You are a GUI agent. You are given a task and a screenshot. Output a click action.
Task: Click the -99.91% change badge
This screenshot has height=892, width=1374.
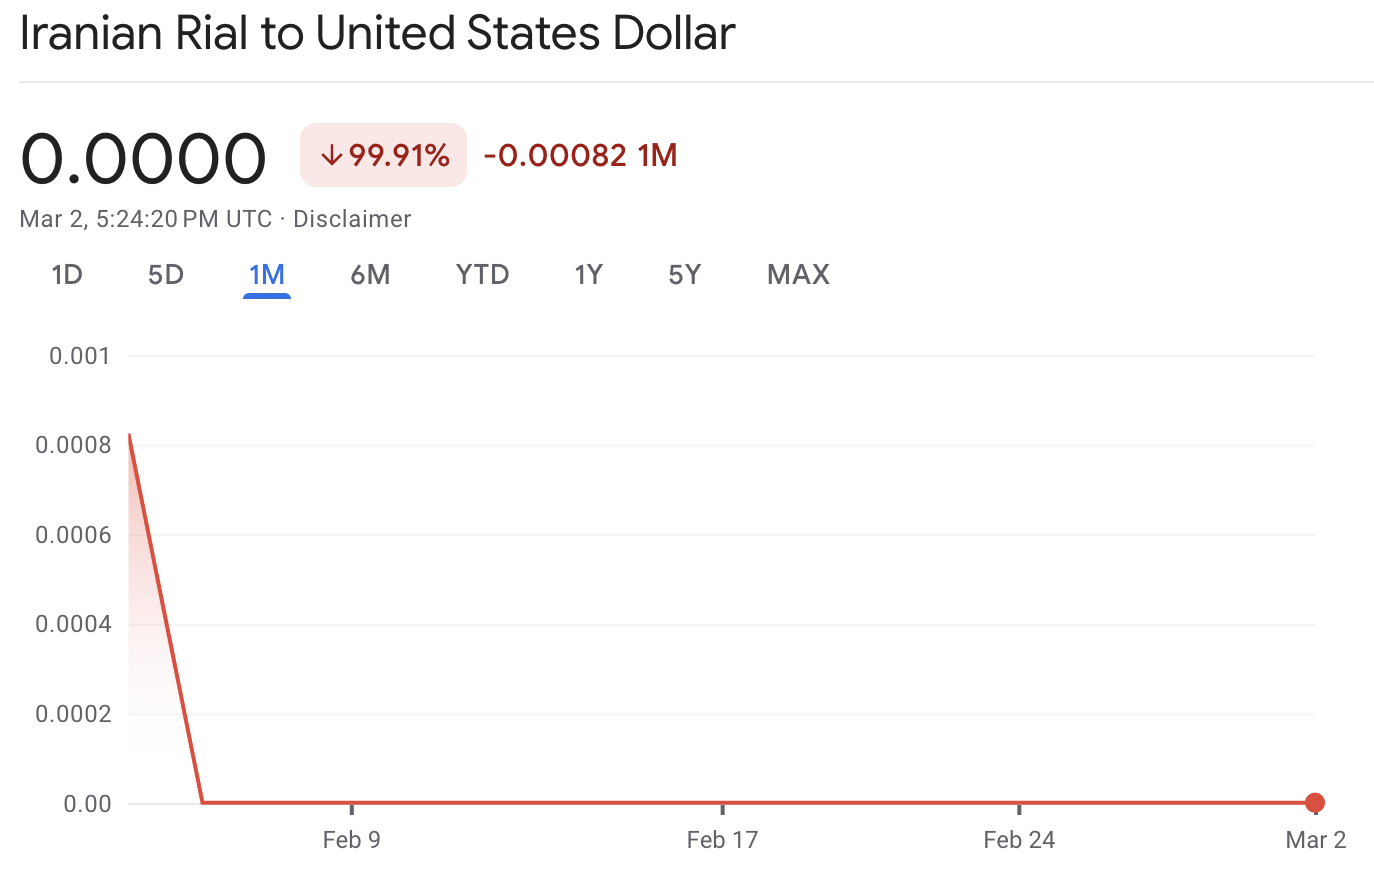383,155
